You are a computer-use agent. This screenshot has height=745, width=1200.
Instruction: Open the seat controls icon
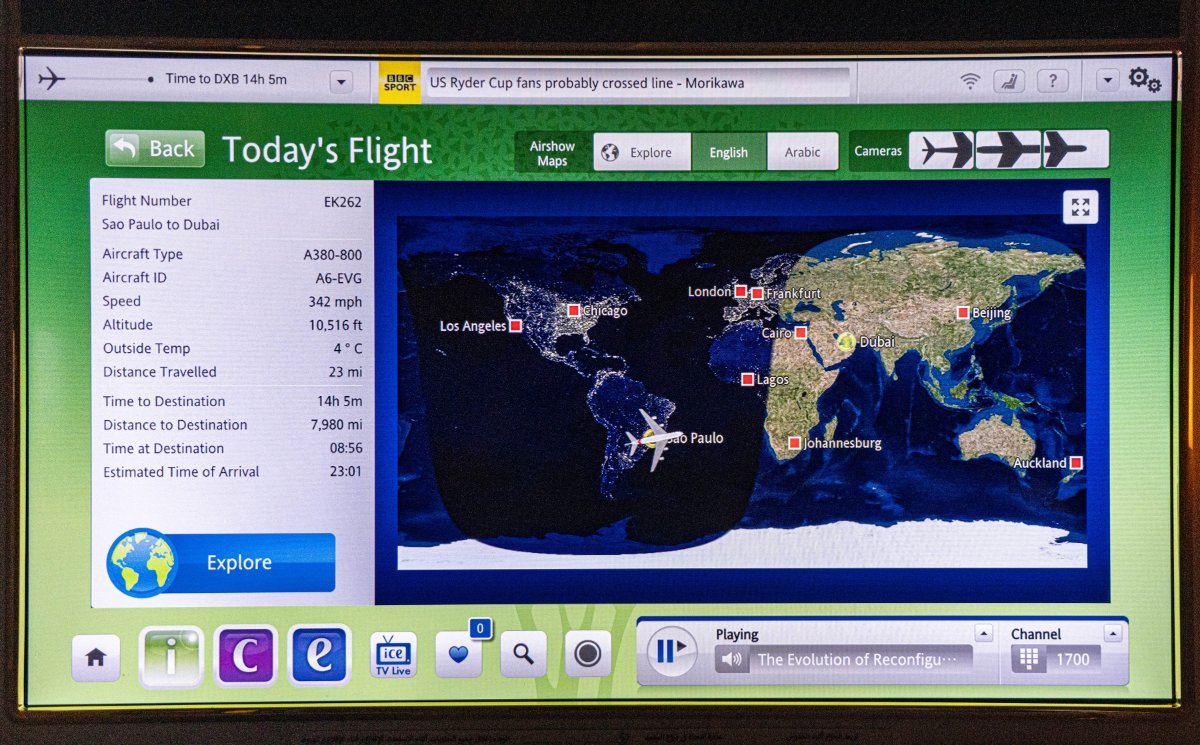[x=1009, y=81]
